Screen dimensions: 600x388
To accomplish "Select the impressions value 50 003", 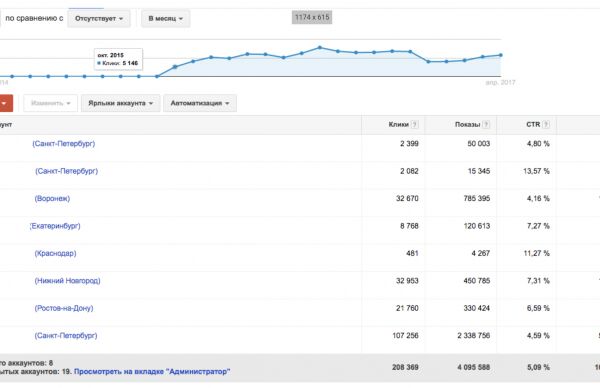I will click(479, 143).
